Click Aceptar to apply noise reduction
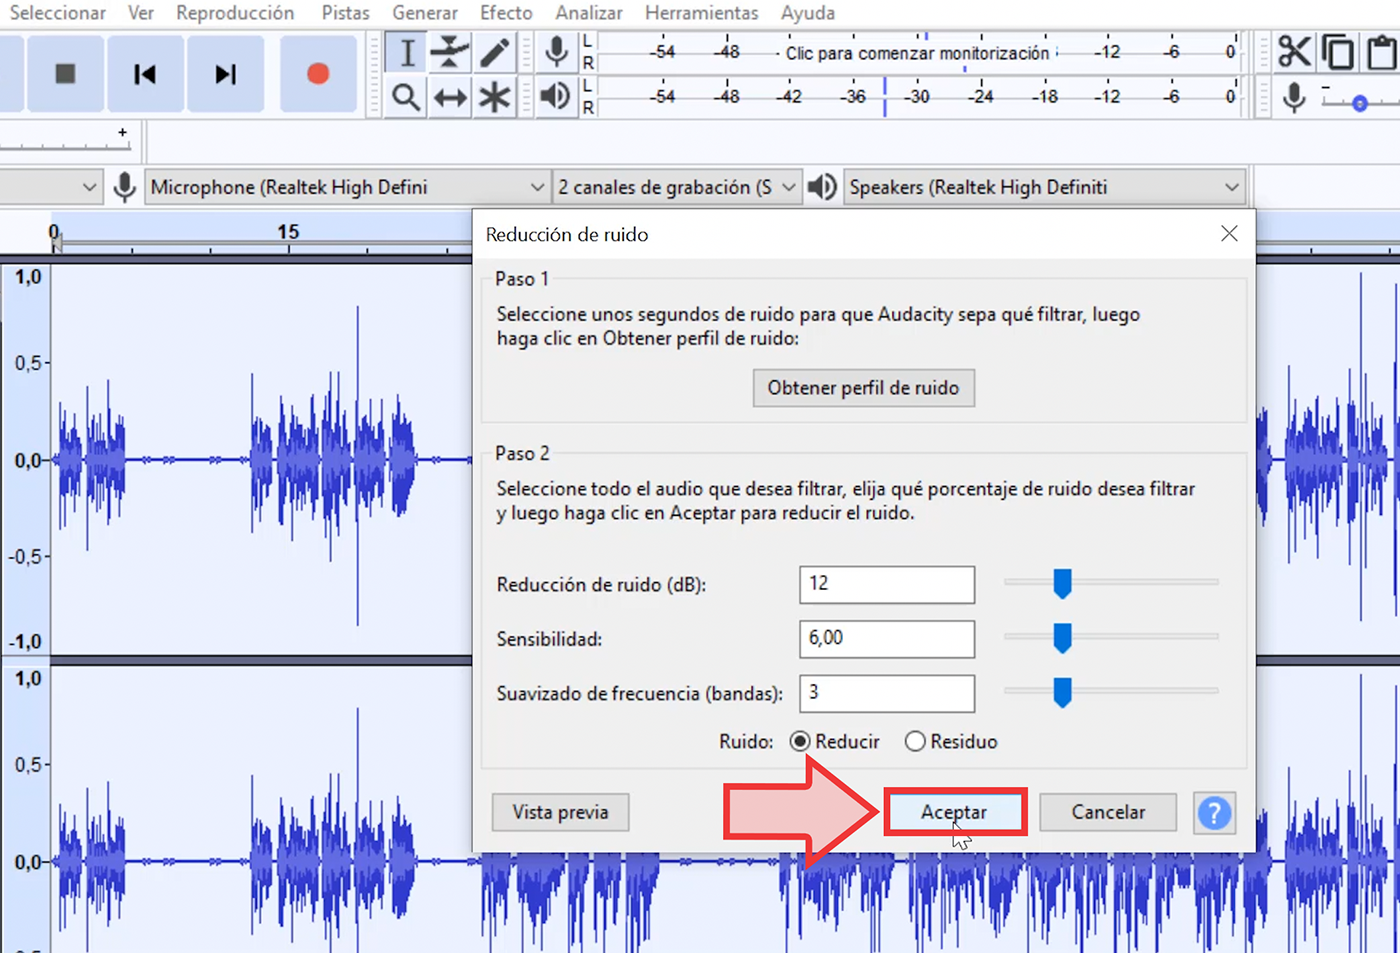1400x953 pixels. pos(954,812)
